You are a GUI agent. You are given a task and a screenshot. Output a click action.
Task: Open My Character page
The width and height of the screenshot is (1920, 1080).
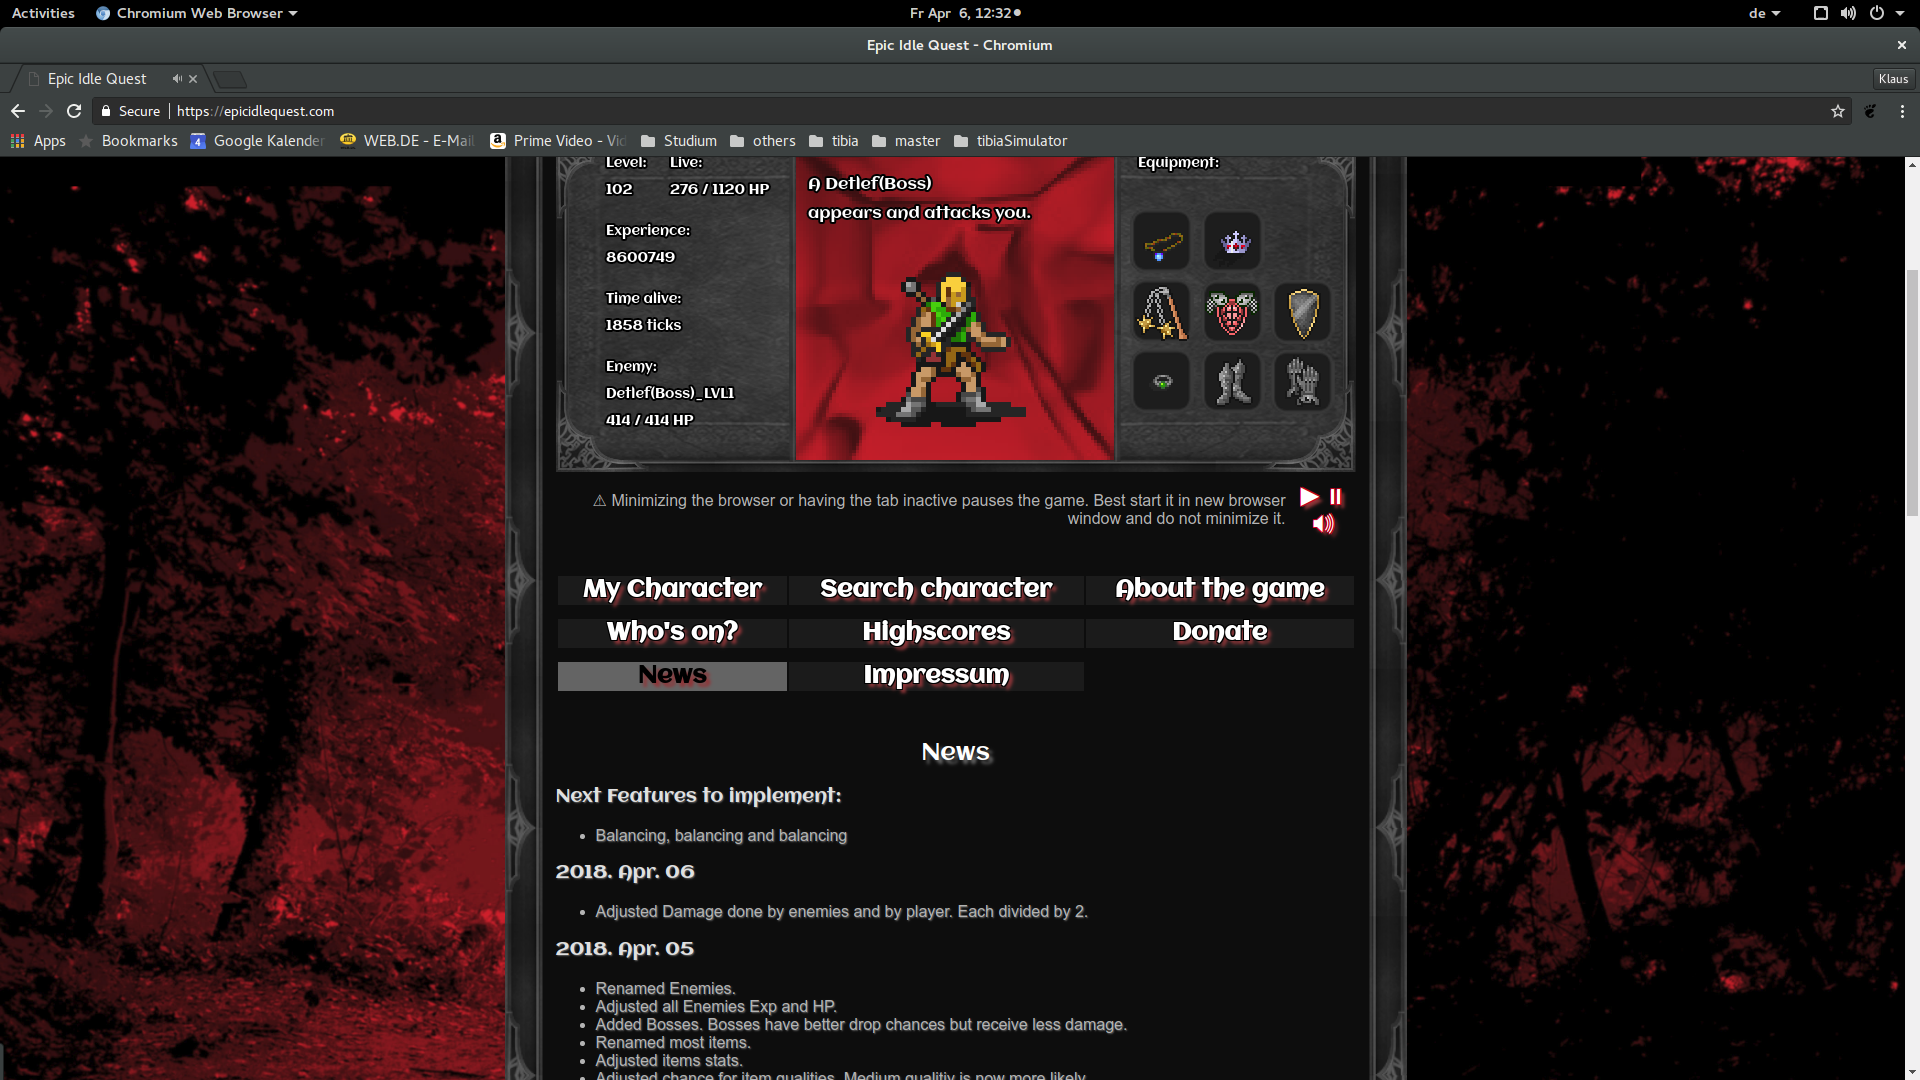tap(671, 589)
